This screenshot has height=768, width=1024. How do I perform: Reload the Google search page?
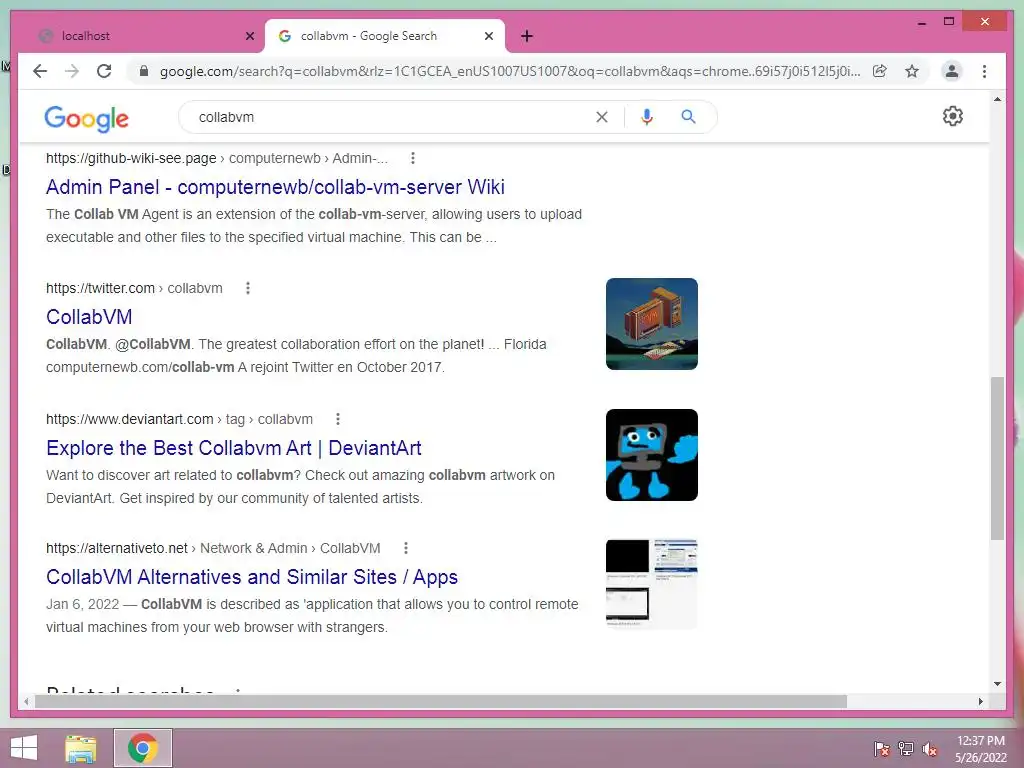point(104,71)
